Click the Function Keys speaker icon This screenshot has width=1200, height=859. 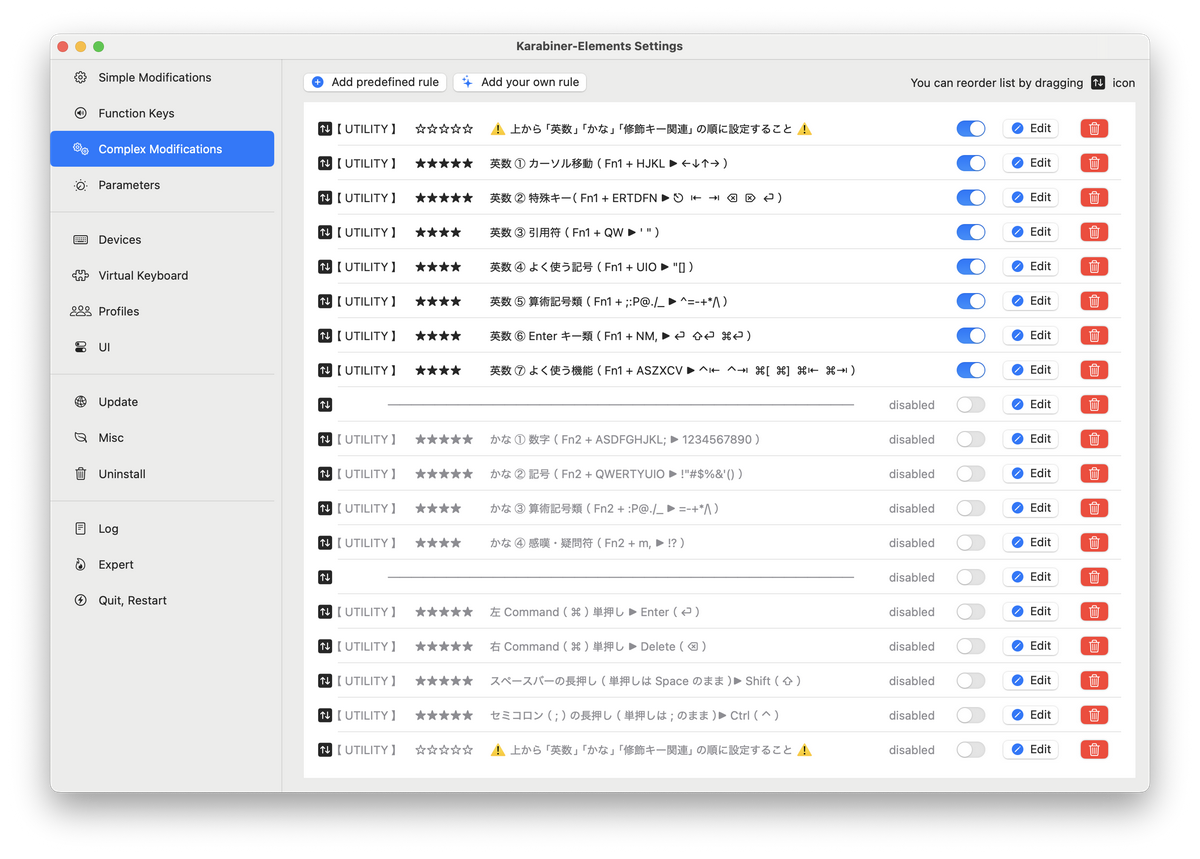pos(81,113)
